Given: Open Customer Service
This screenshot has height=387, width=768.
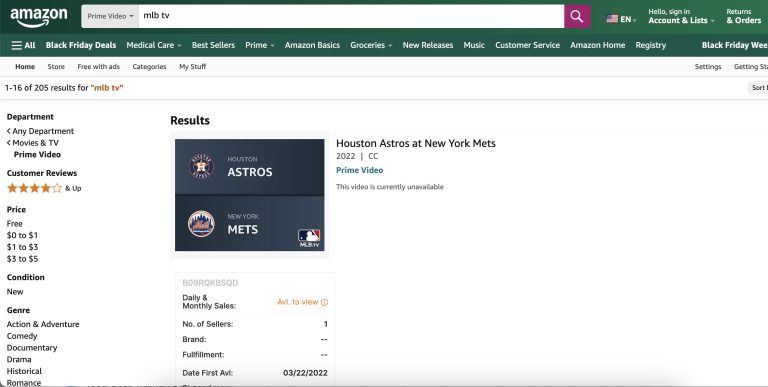Looking at the screenshot, I should (527, 45).
